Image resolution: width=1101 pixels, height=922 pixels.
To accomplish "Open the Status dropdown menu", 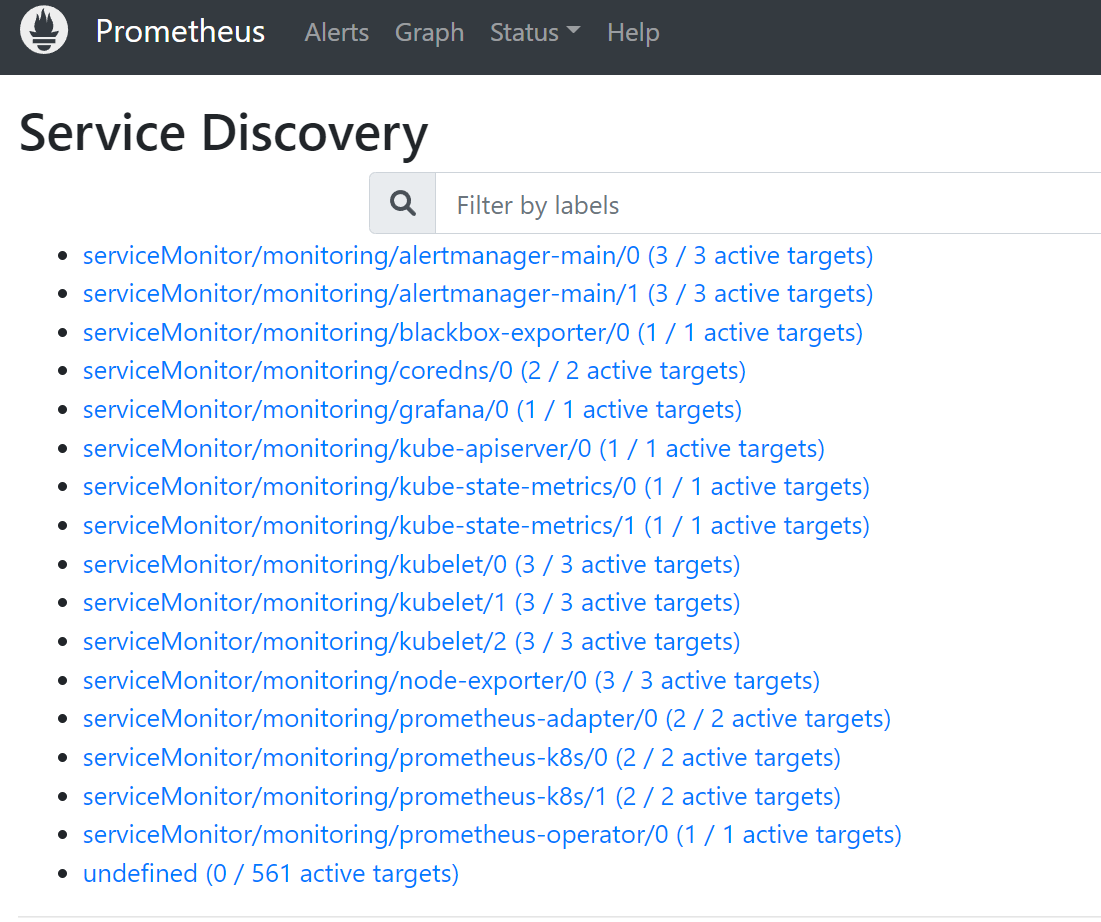I will coord(535,32).
